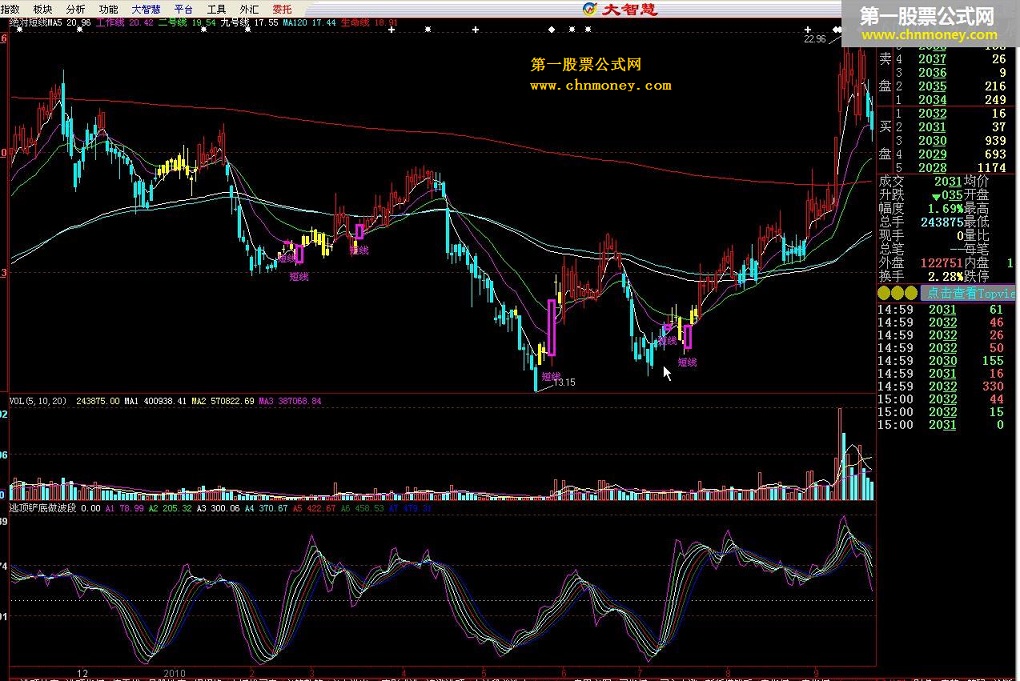Select the 九号线 17.55 legend entry

250,22
